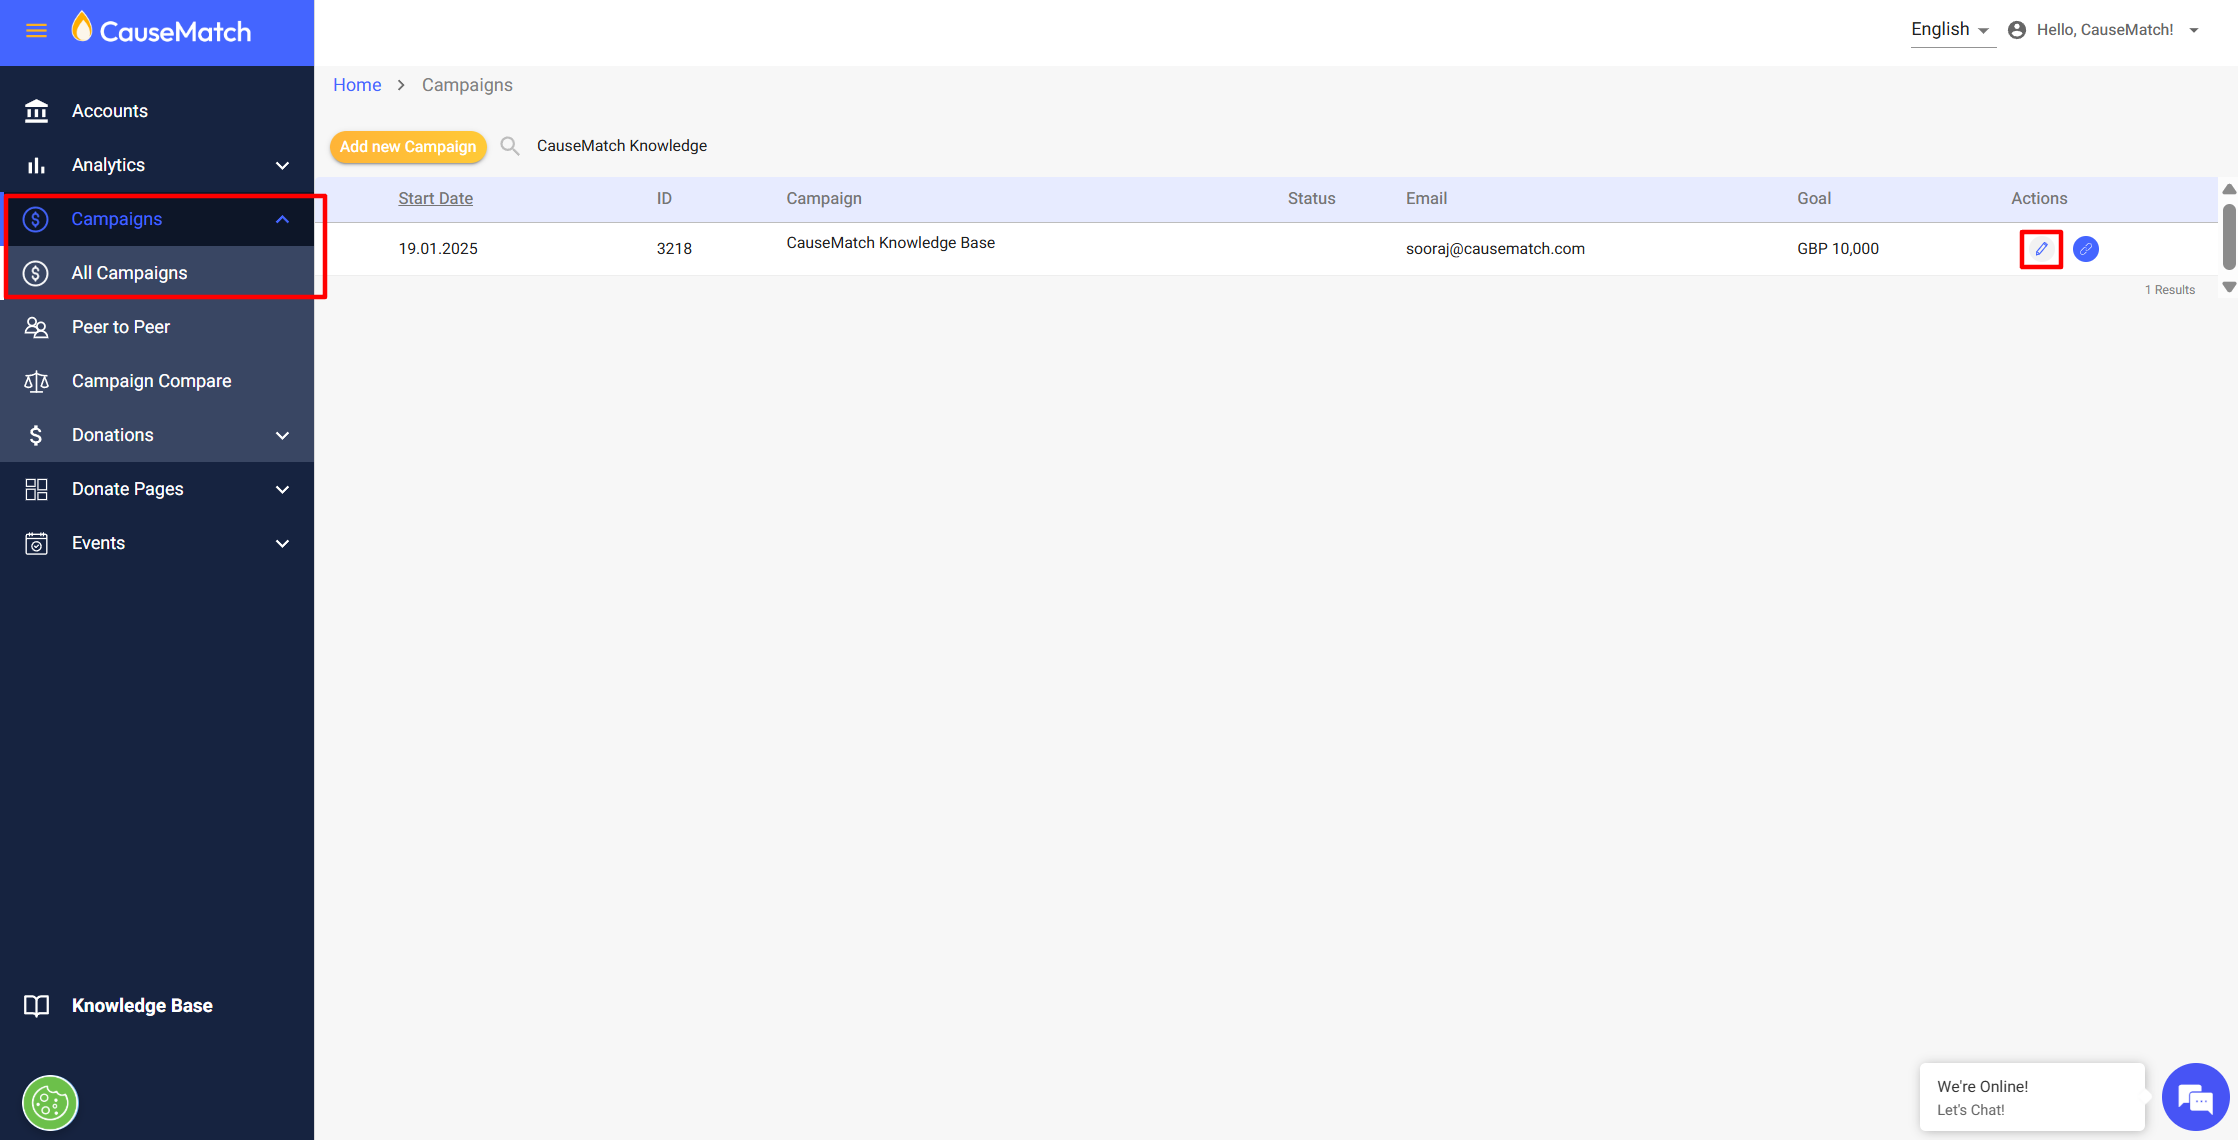Click the search magnifier icon
The height and width of the screenshot is (1140, 2238).
click(510, 146)
